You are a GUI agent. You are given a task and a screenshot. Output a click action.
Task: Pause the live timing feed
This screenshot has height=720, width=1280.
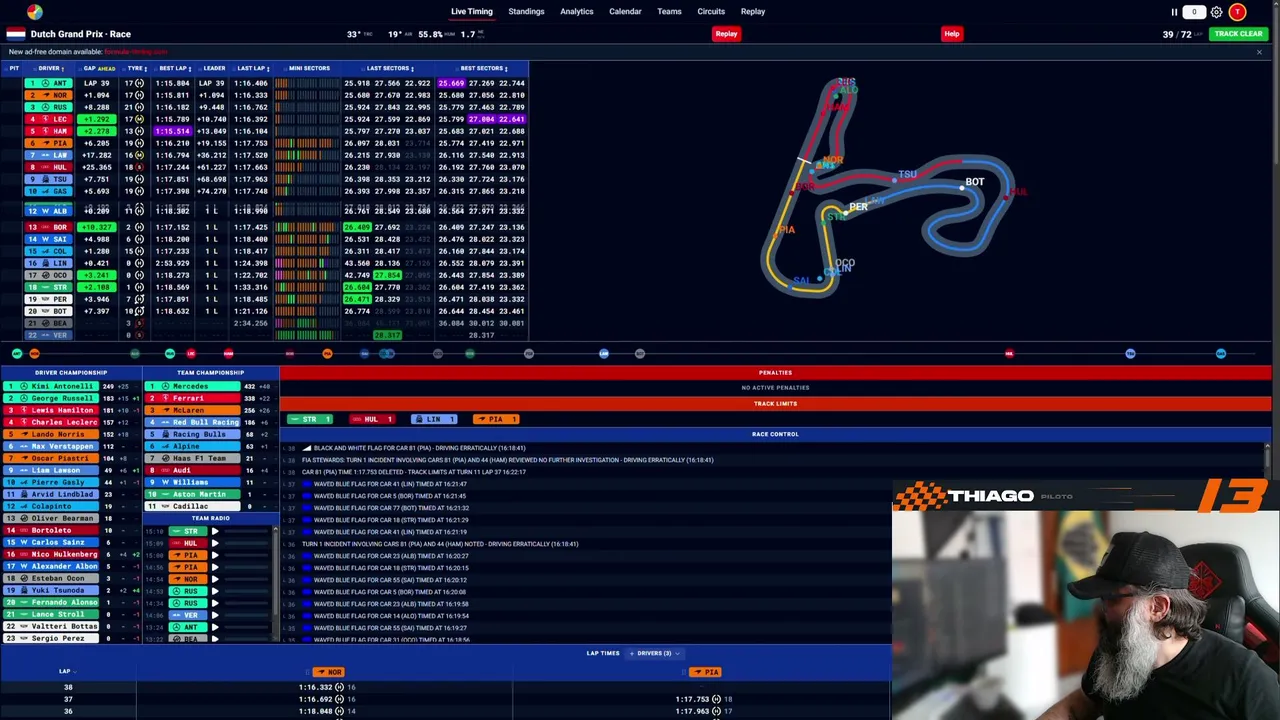pyautogui.click(x=1174, y=12)
